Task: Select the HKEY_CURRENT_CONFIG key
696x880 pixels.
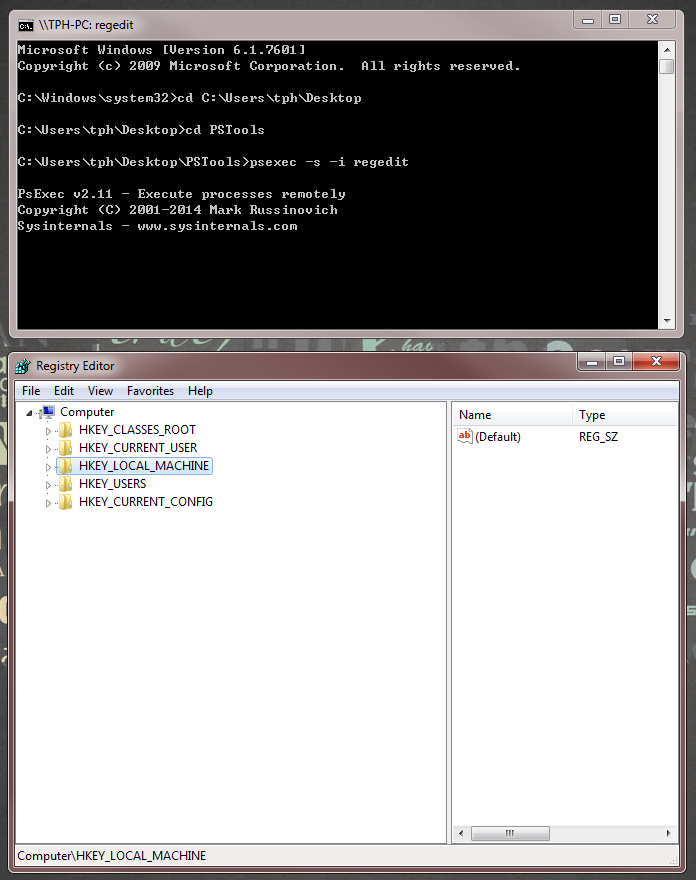Action: (x=146, y=502)
